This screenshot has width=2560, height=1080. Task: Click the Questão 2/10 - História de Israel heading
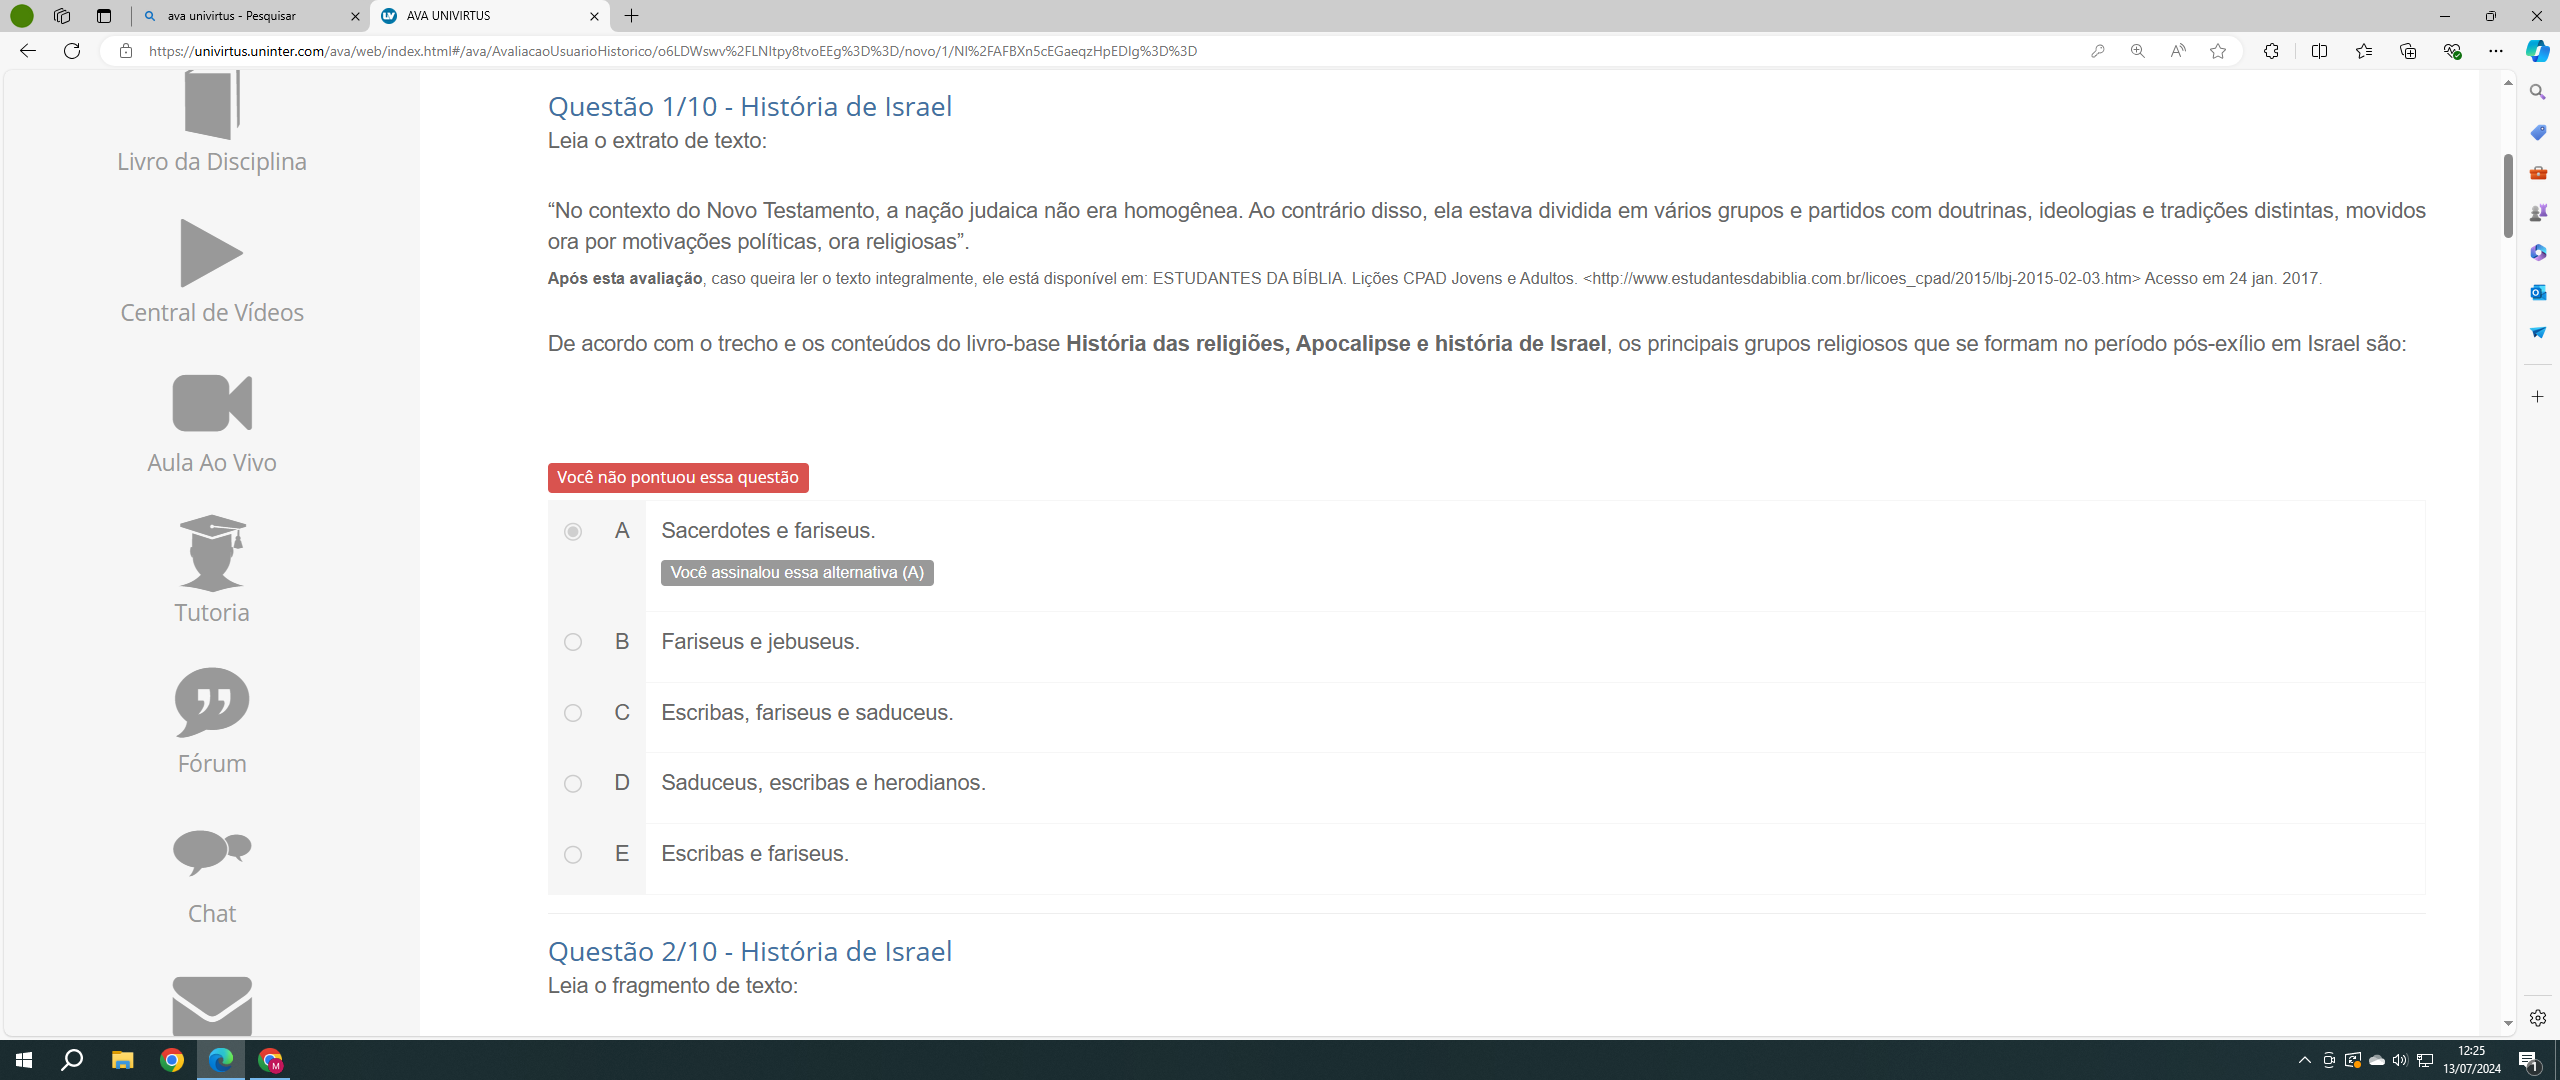tap(749, 951)
